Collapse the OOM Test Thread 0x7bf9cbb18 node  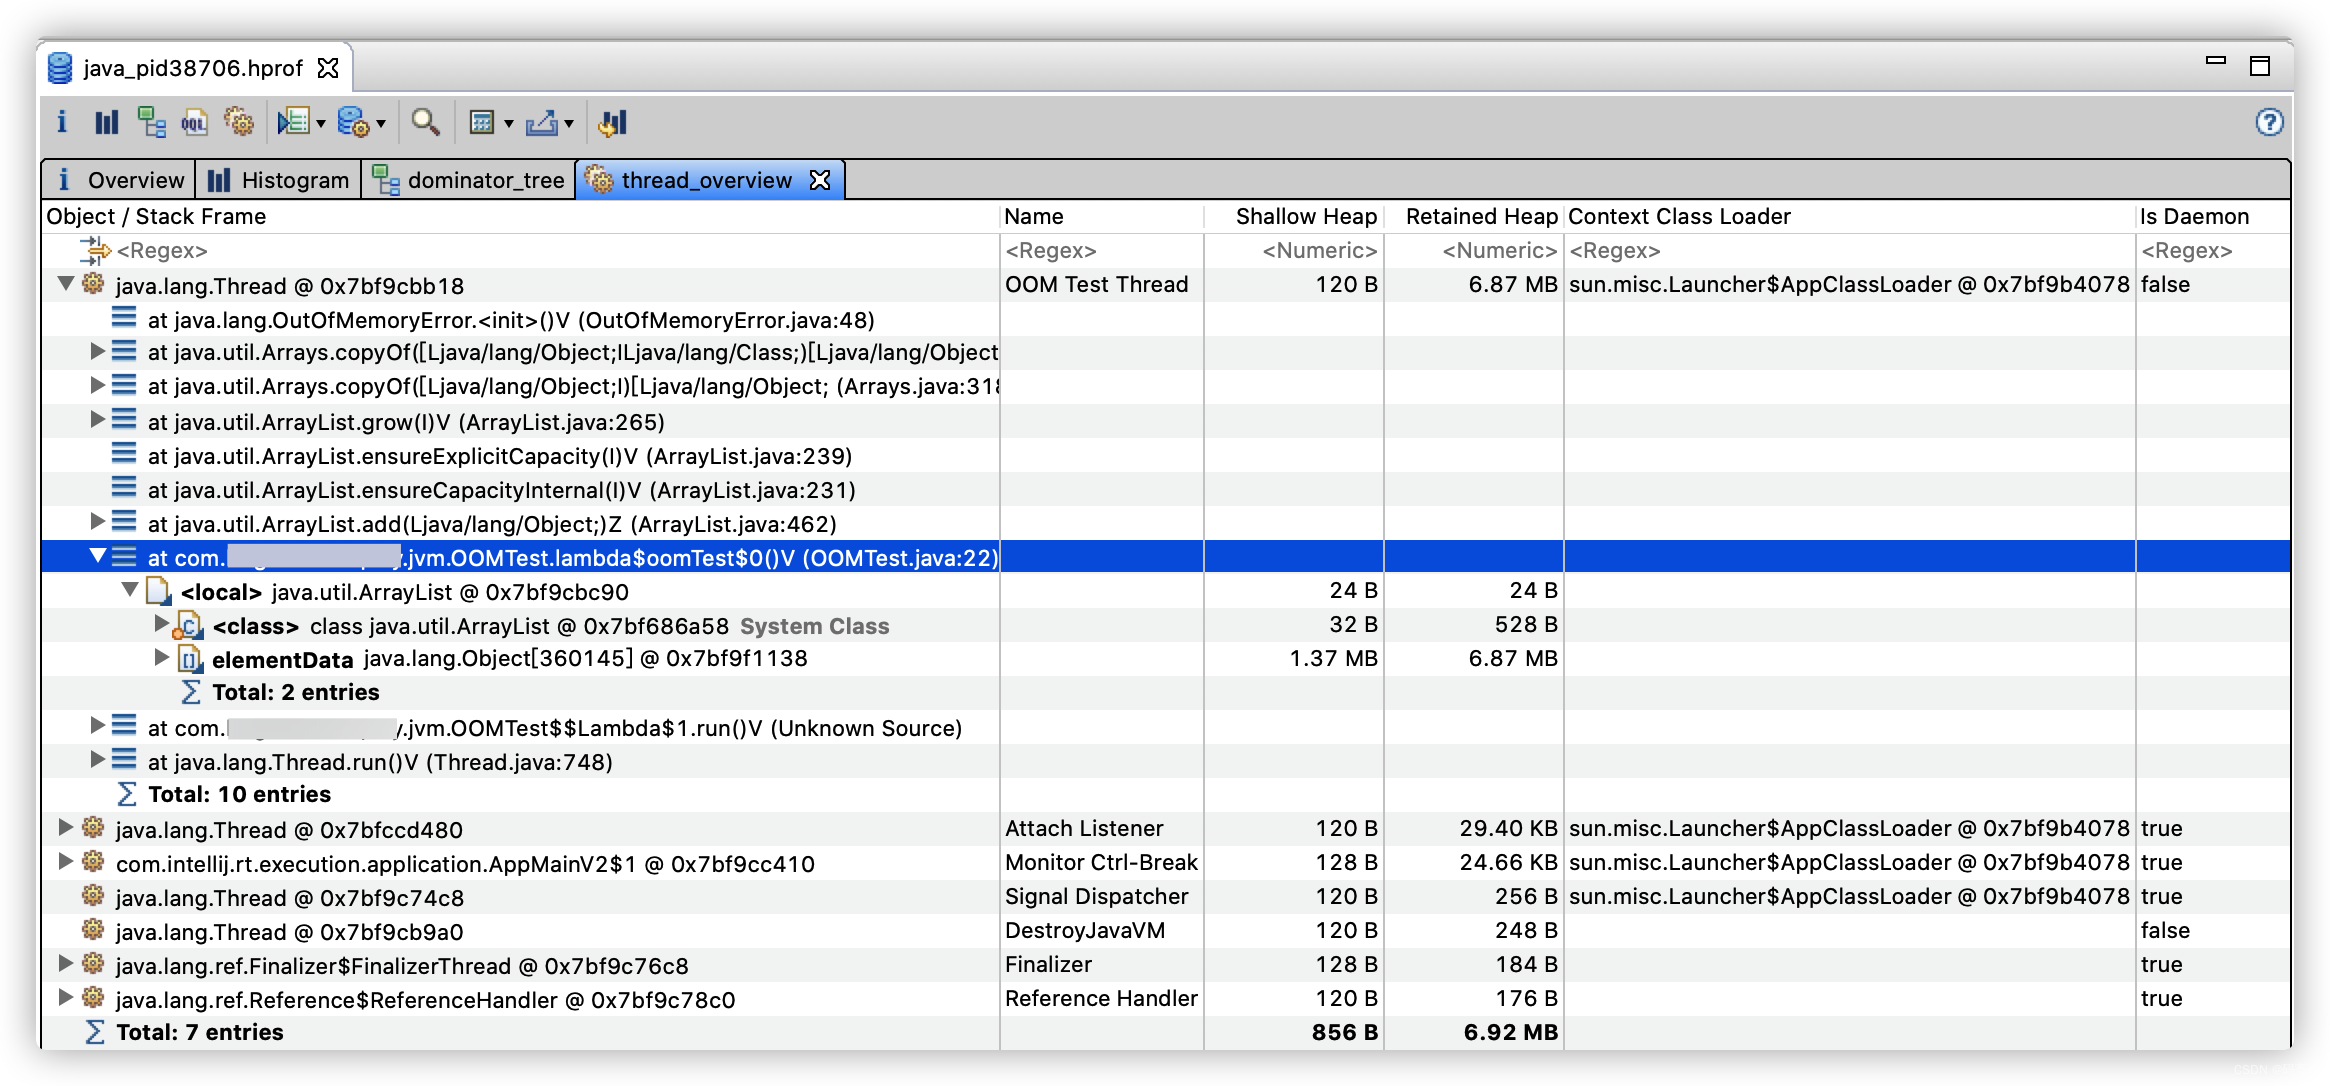pos(66,284)
